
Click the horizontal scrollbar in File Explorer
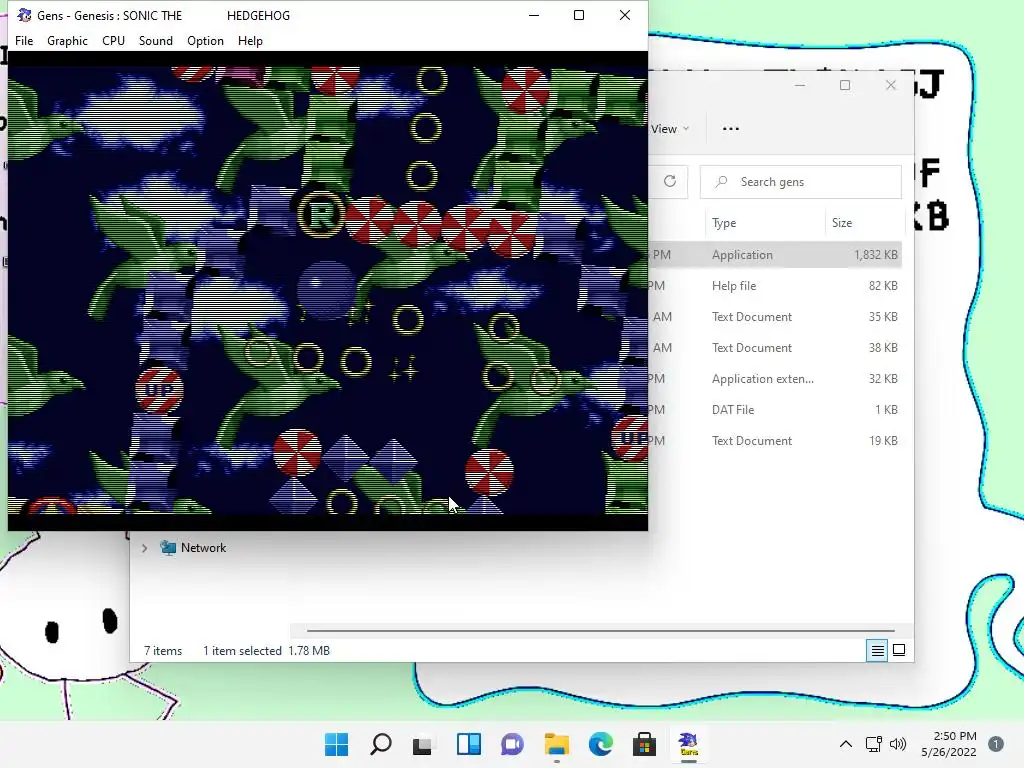(x=600, y=631)
